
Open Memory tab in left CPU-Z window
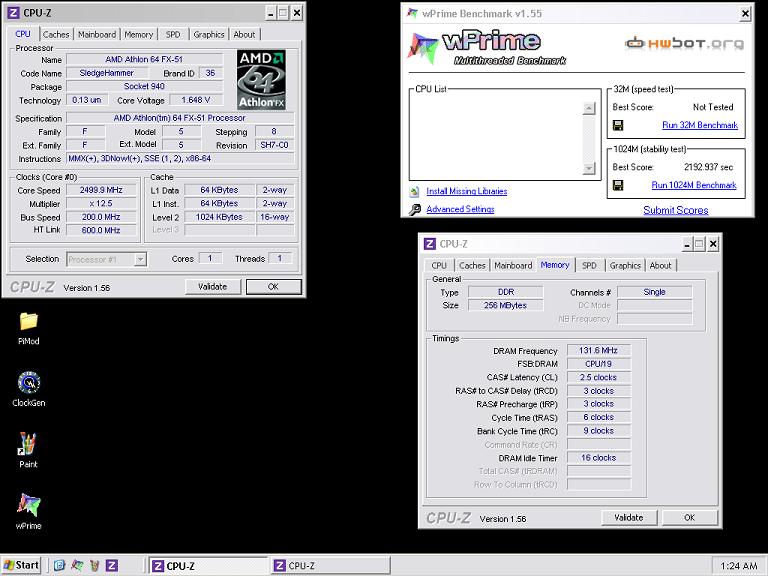click(139, 34)
